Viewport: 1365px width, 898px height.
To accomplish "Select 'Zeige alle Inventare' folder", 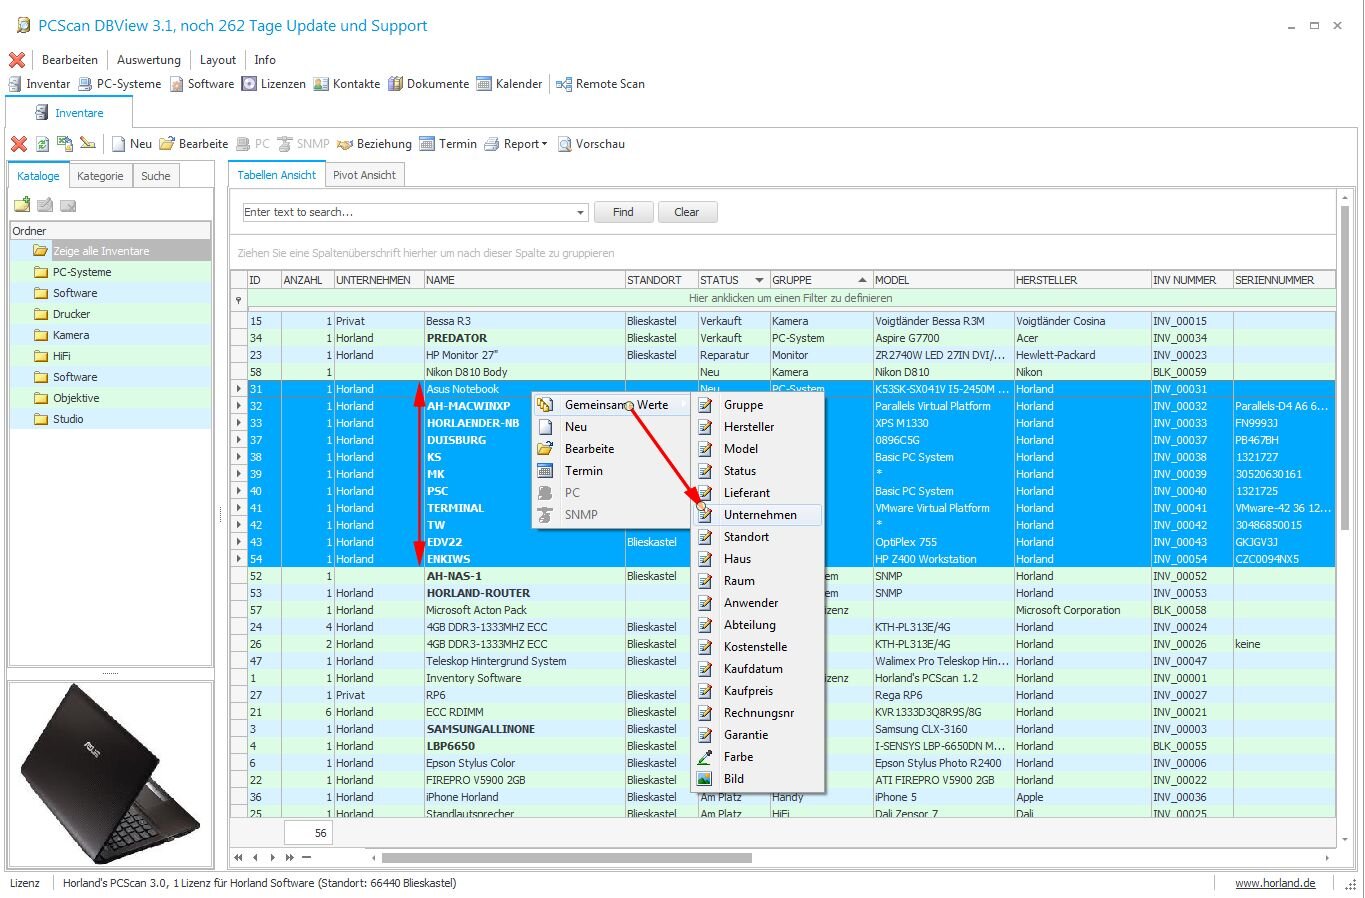I will coord(101,251).
